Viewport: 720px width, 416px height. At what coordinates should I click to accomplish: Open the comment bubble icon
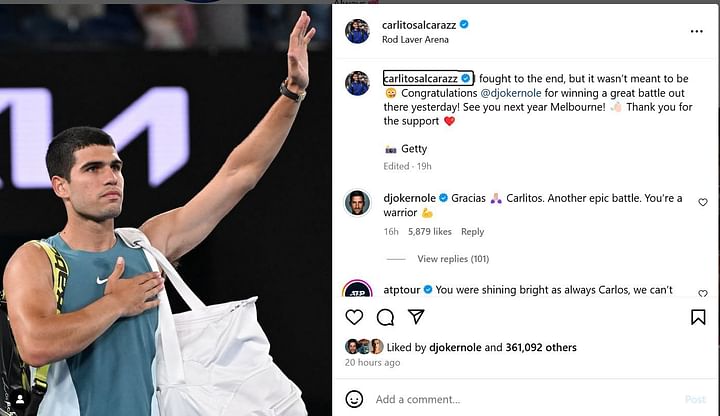pyautogui.click(x=385, y=317)
